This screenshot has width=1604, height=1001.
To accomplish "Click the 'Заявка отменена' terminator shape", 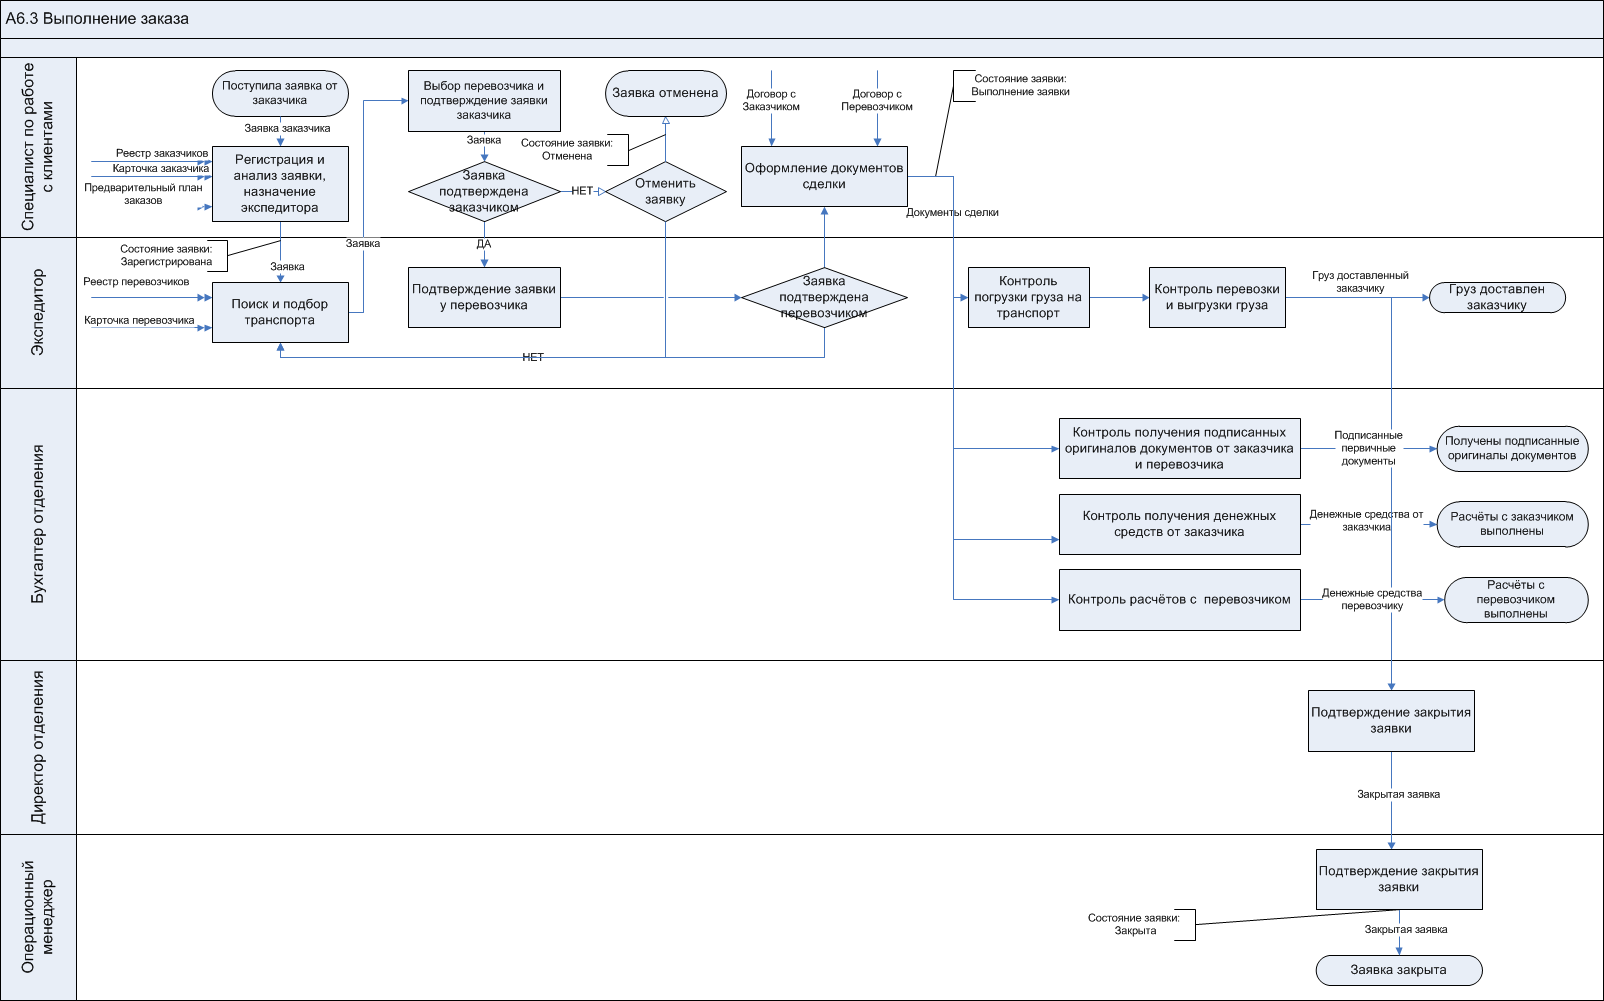I will (665, 93).
